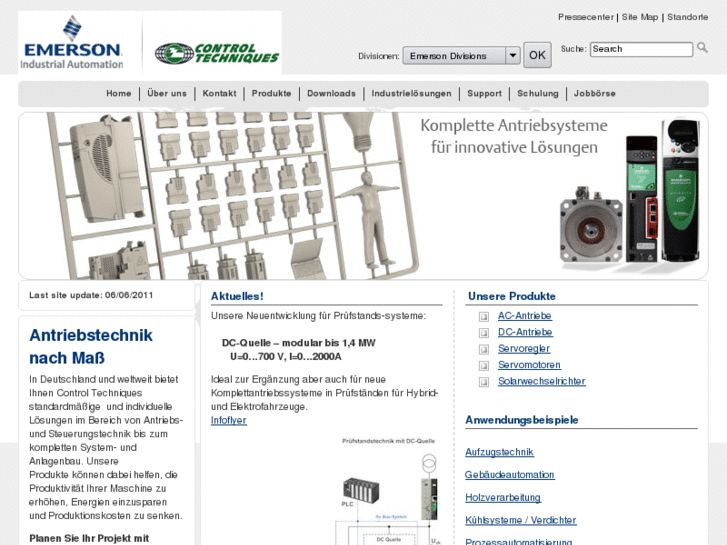Screen dimensions: 727x545
Task: Click the DC-Quelle modular bis 1,4 MW text
Action: (299, 343)
